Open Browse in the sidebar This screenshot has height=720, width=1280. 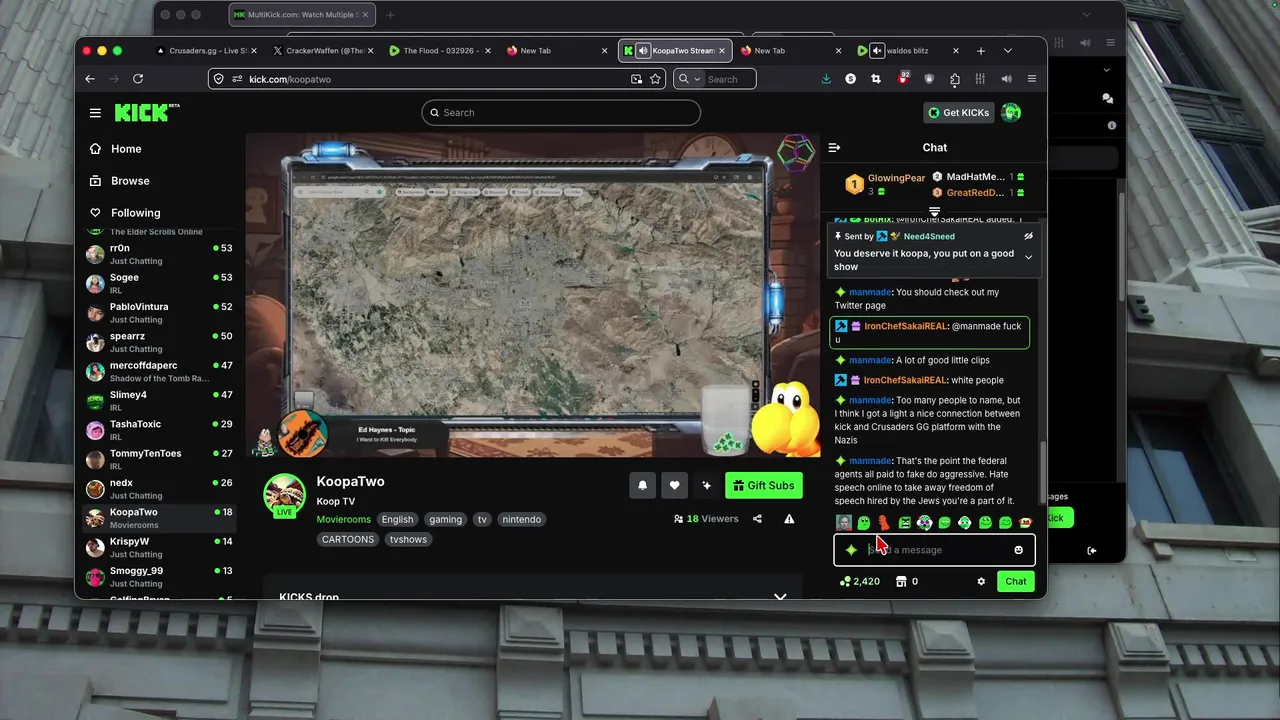[x=130, y=181]
